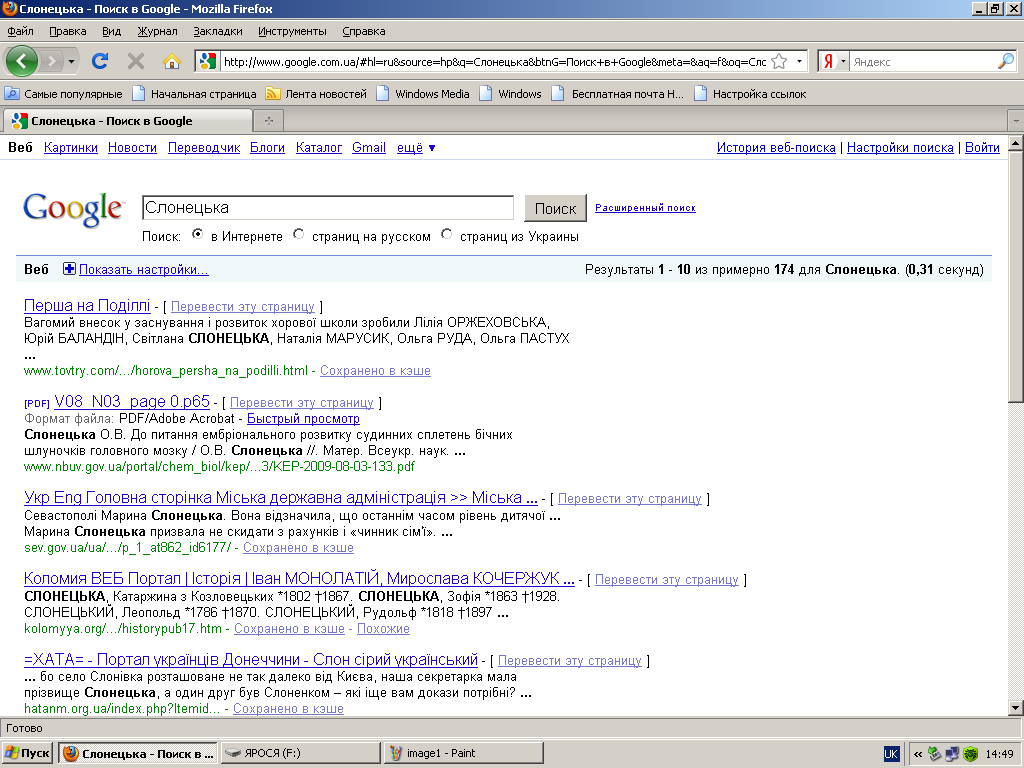Click the address bar URL field
The width and height of the screenshot is (1024, 768).
[494, 62]
